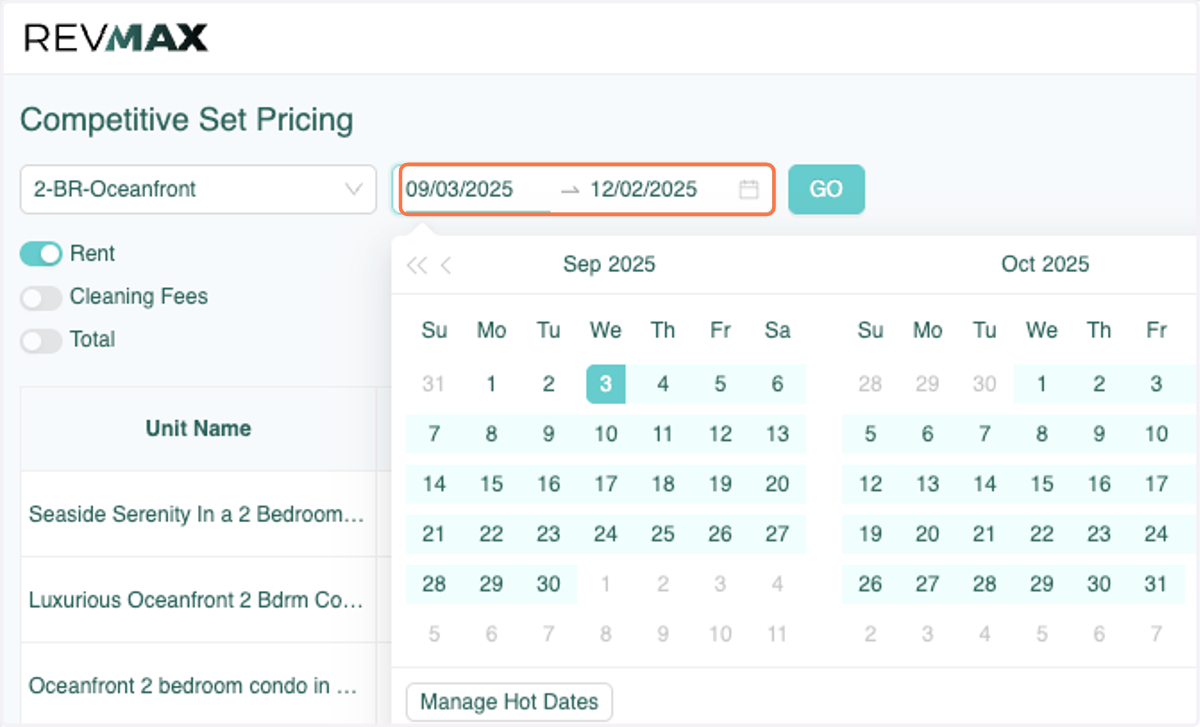
Task: Enable the Total toggle
Action: (41, 340)
